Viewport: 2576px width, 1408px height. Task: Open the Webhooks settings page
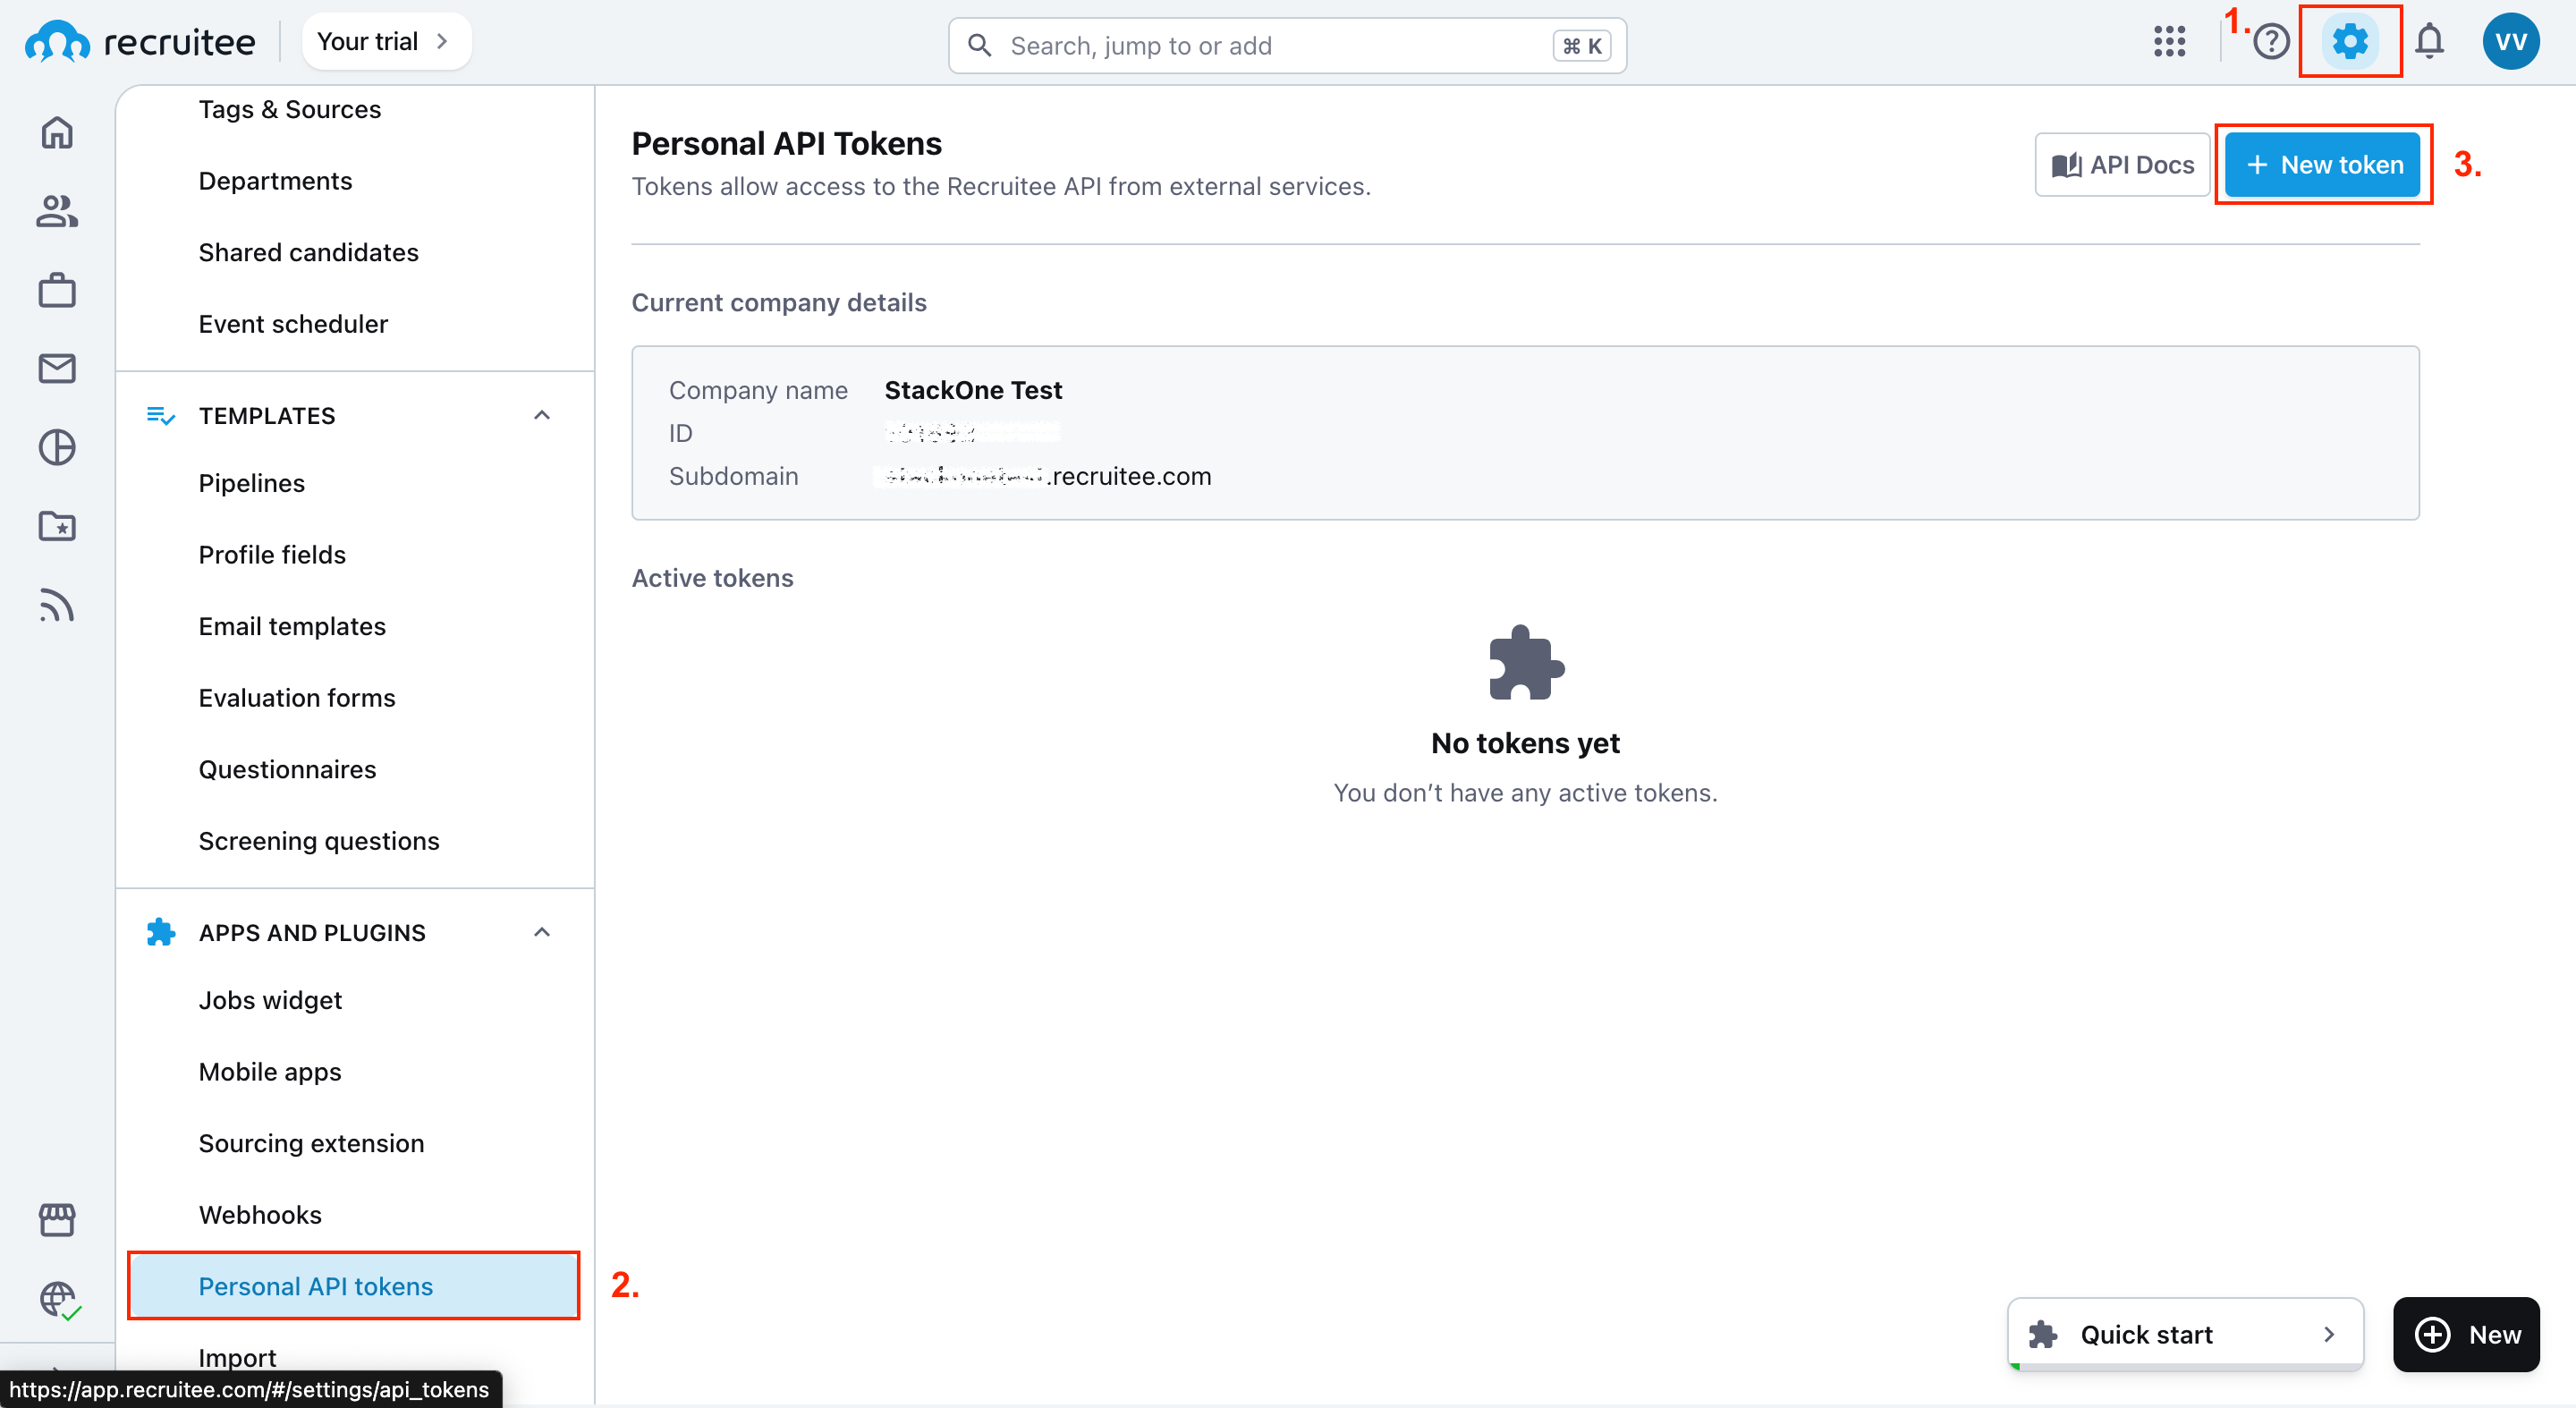260,1214
